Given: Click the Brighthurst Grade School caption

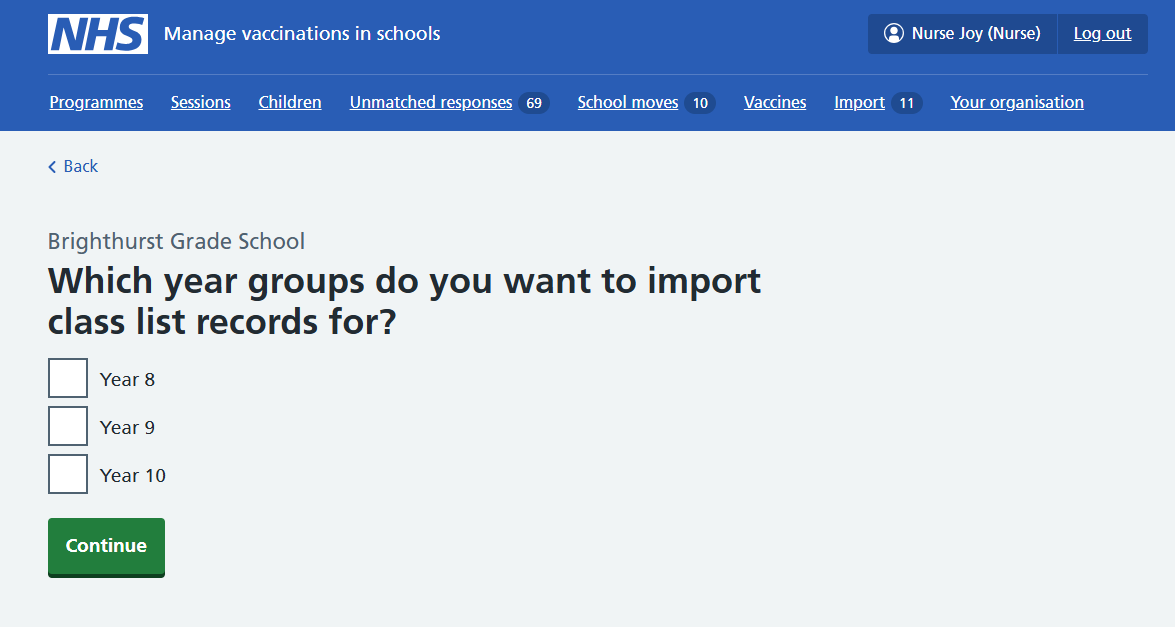Looking at the screenshot, I should [x=176, y=241].
